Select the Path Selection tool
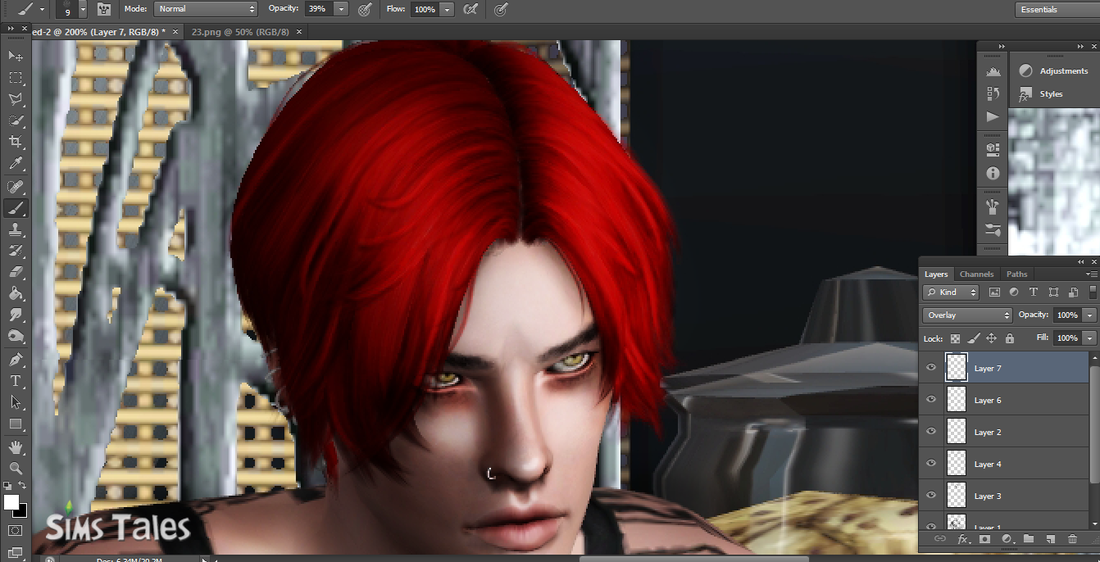Image resolution: width=1100 pixels, height=562 pixels. (15, 403)
